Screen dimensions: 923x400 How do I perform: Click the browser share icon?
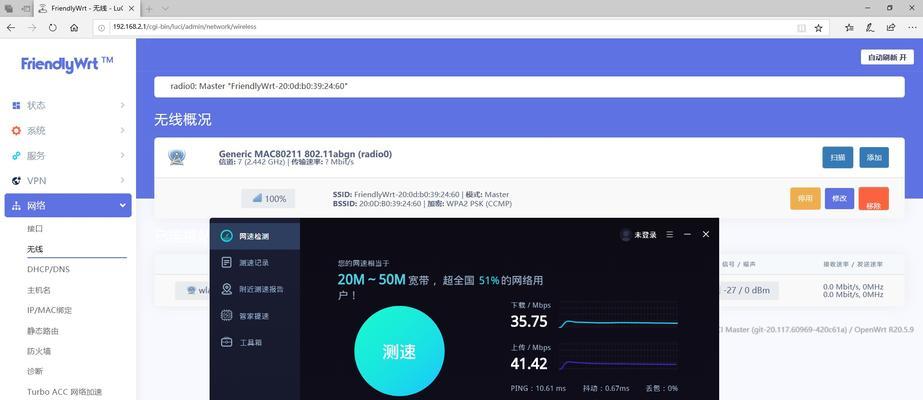point(891,28)
